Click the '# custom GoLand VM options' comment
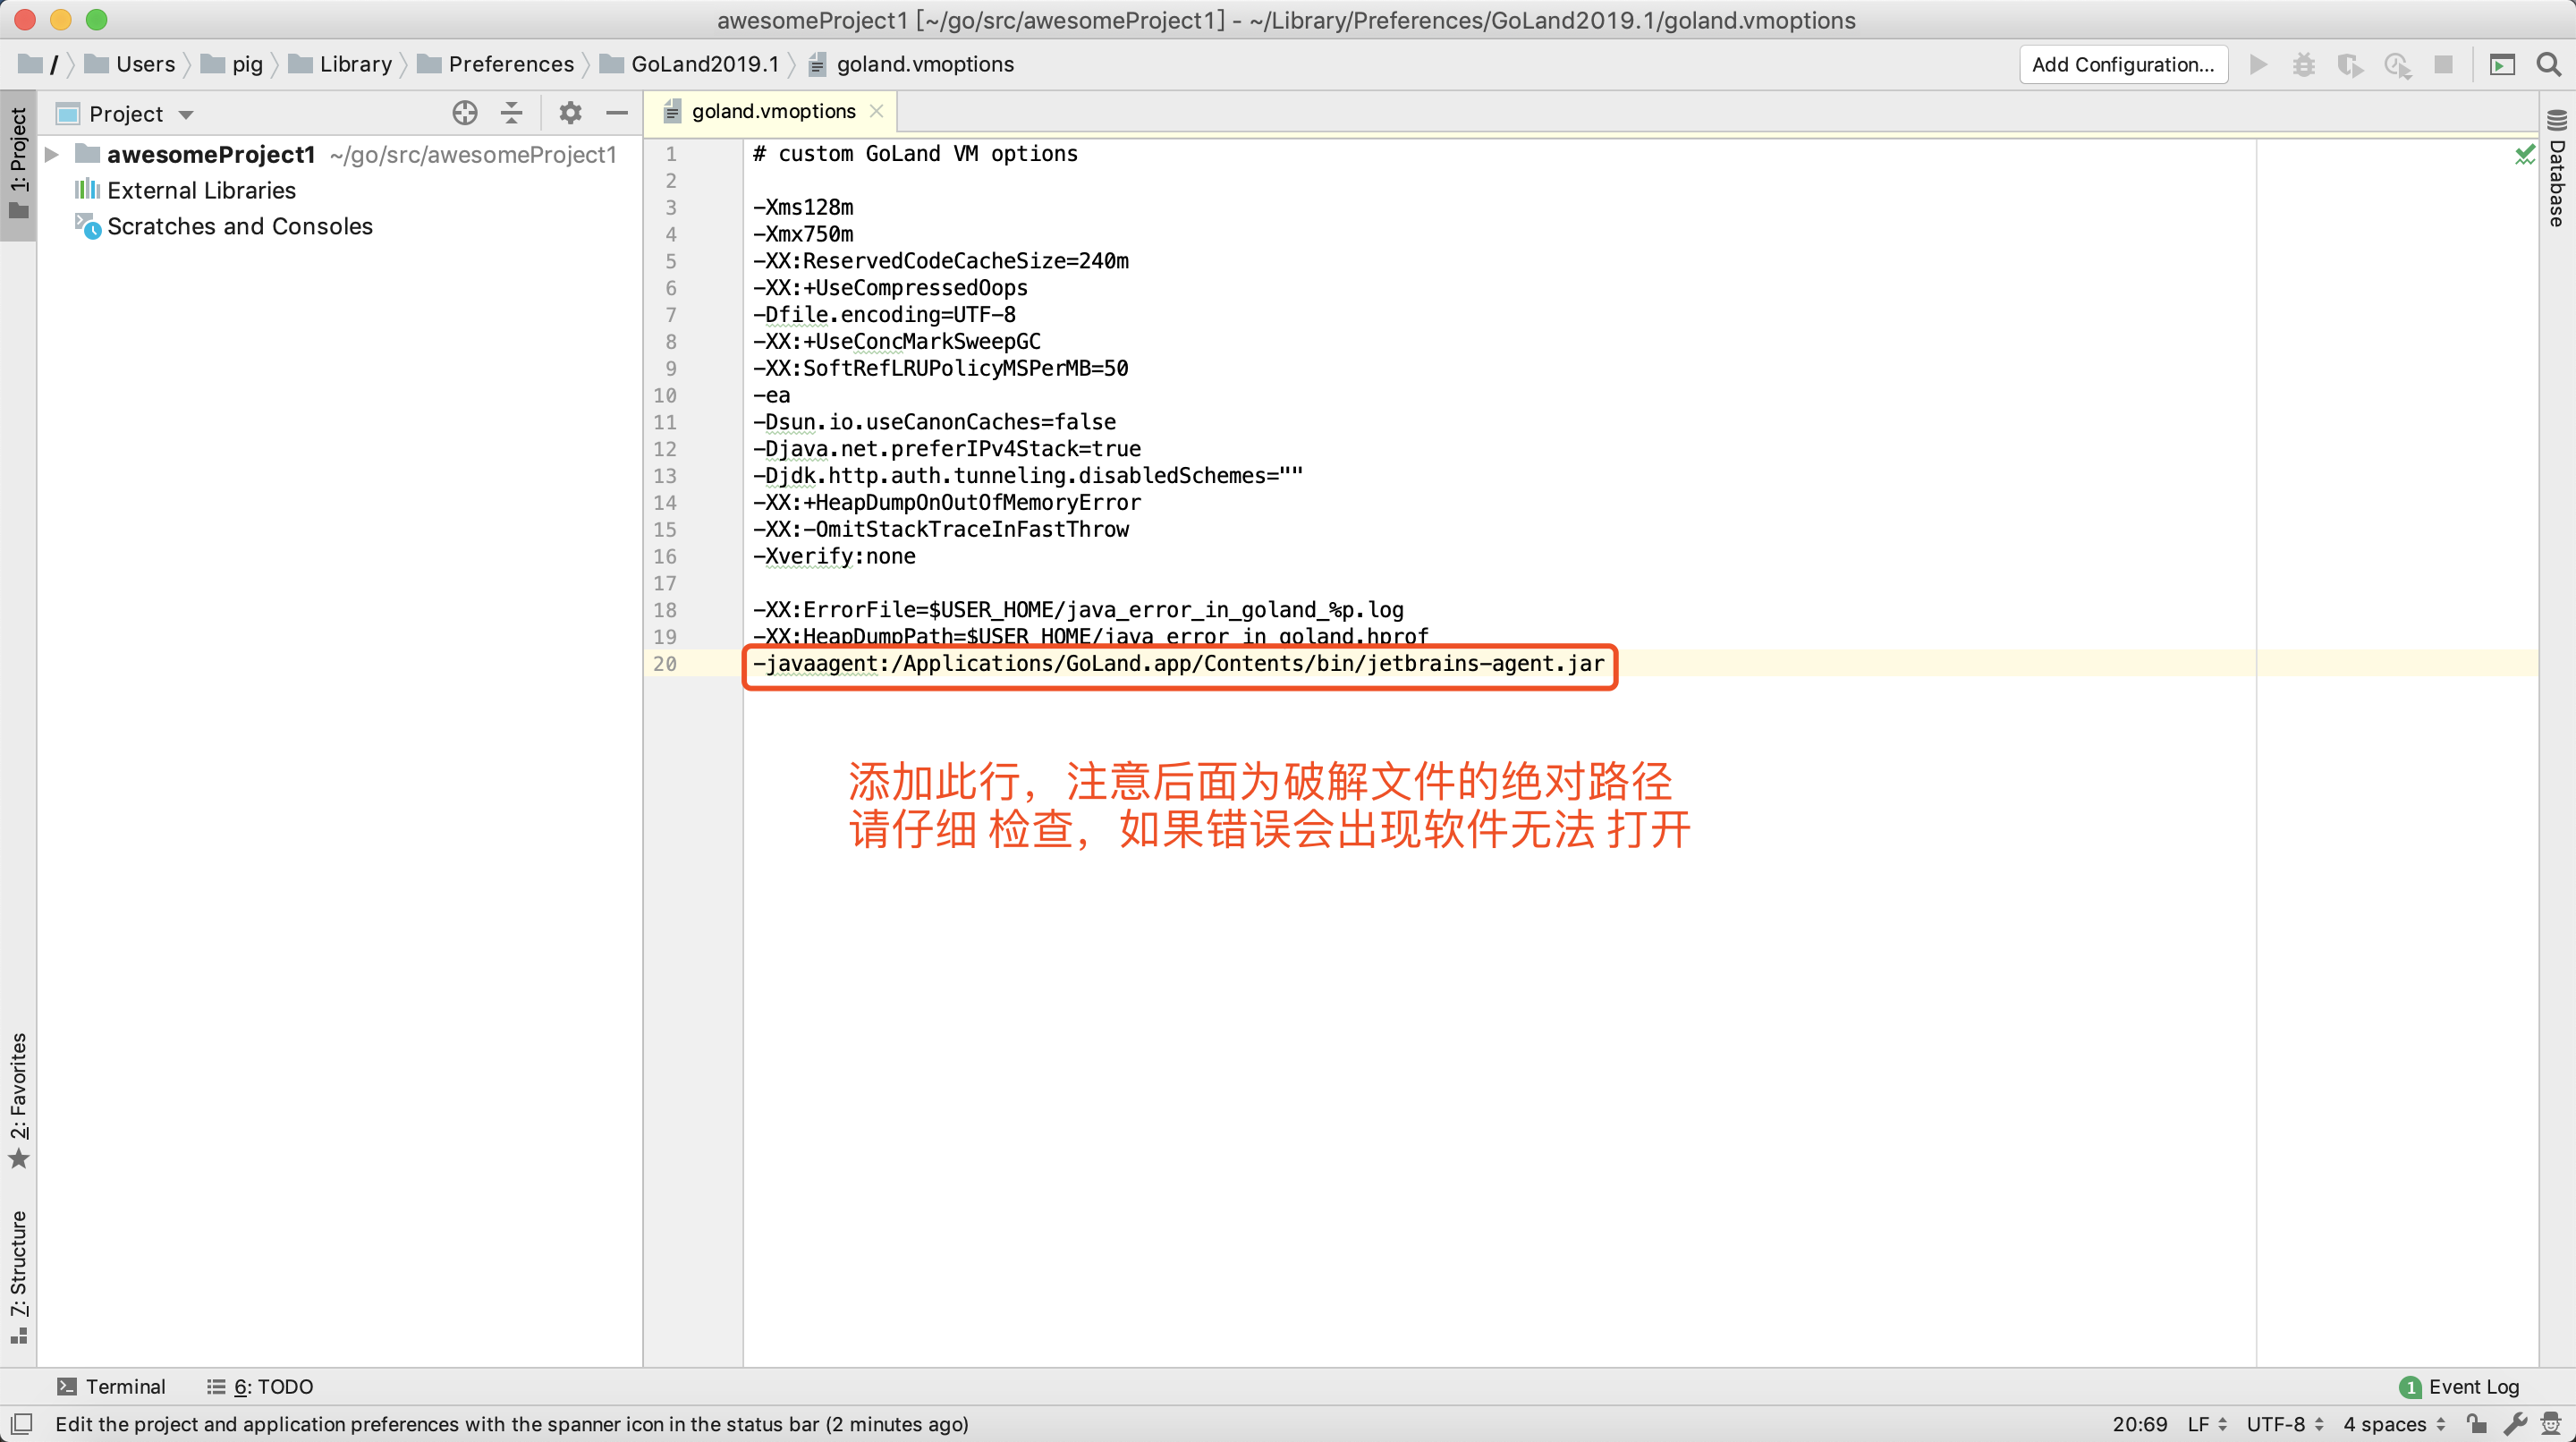The image size is (2576, 1442). [x=915, y=154]
